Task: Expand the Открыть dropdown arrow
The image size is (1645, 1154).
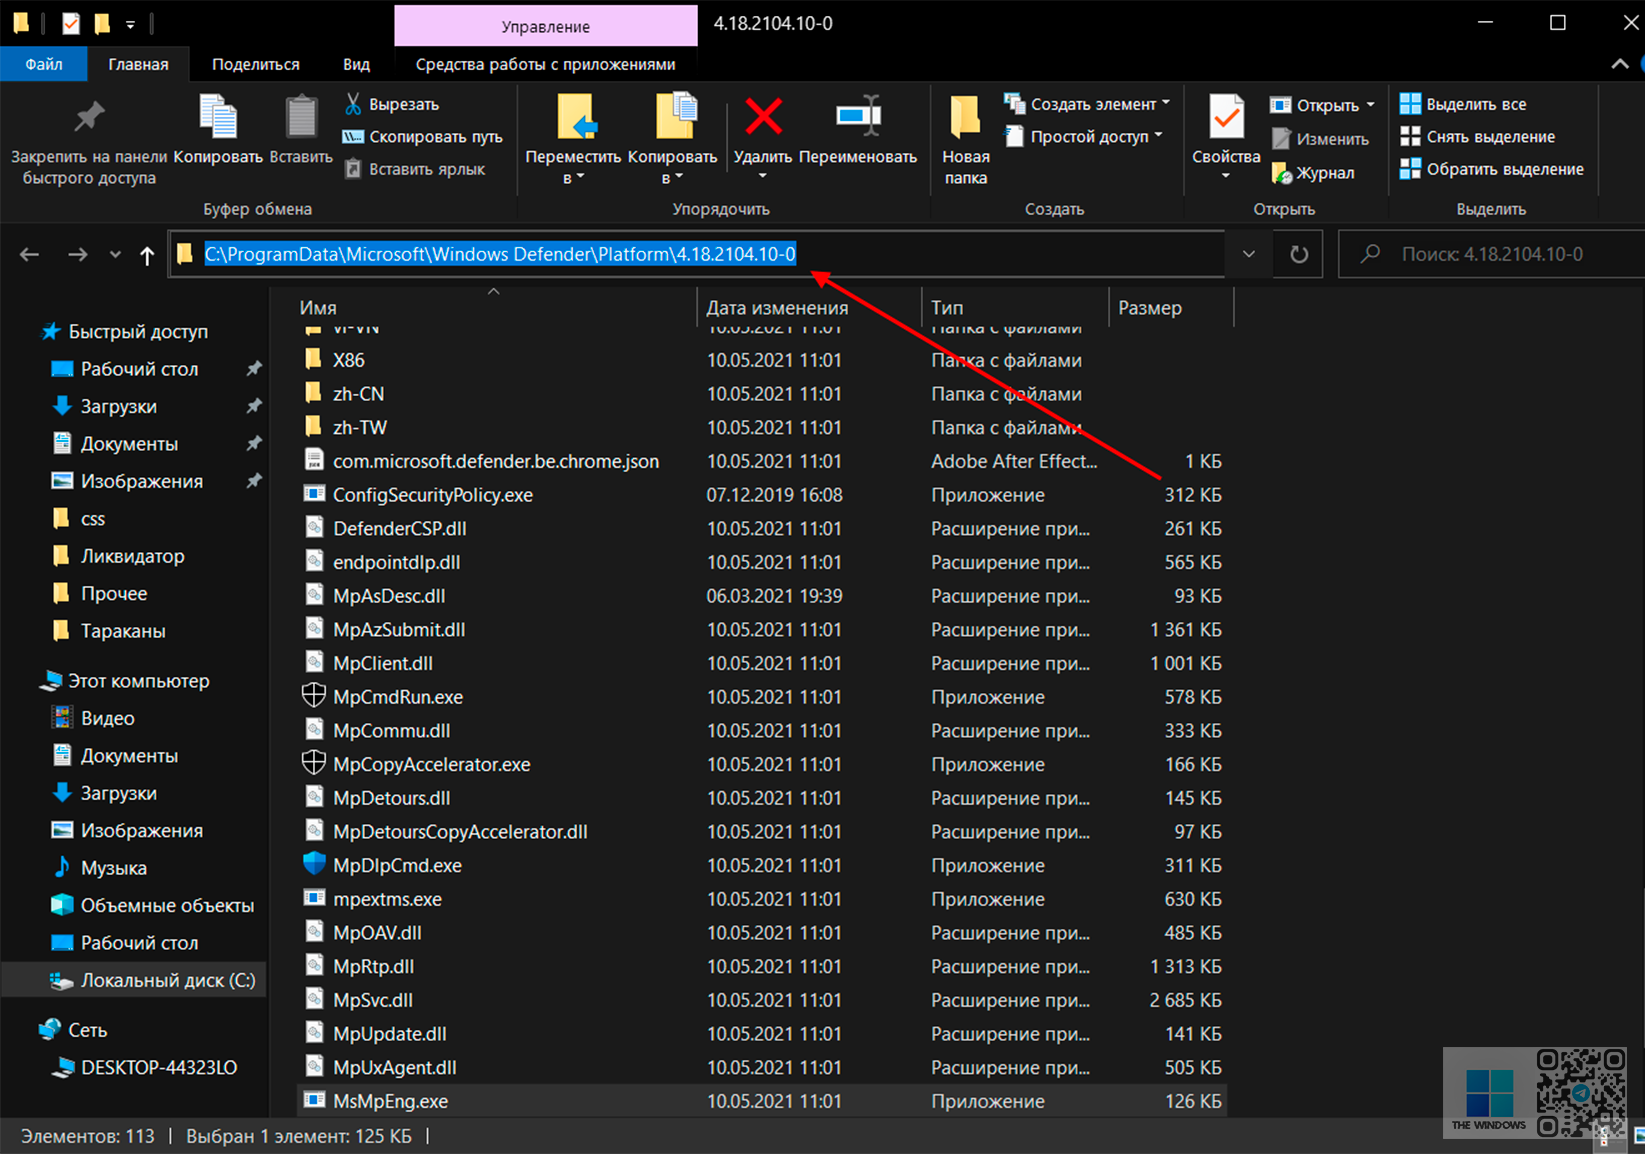Action: 1370,105
